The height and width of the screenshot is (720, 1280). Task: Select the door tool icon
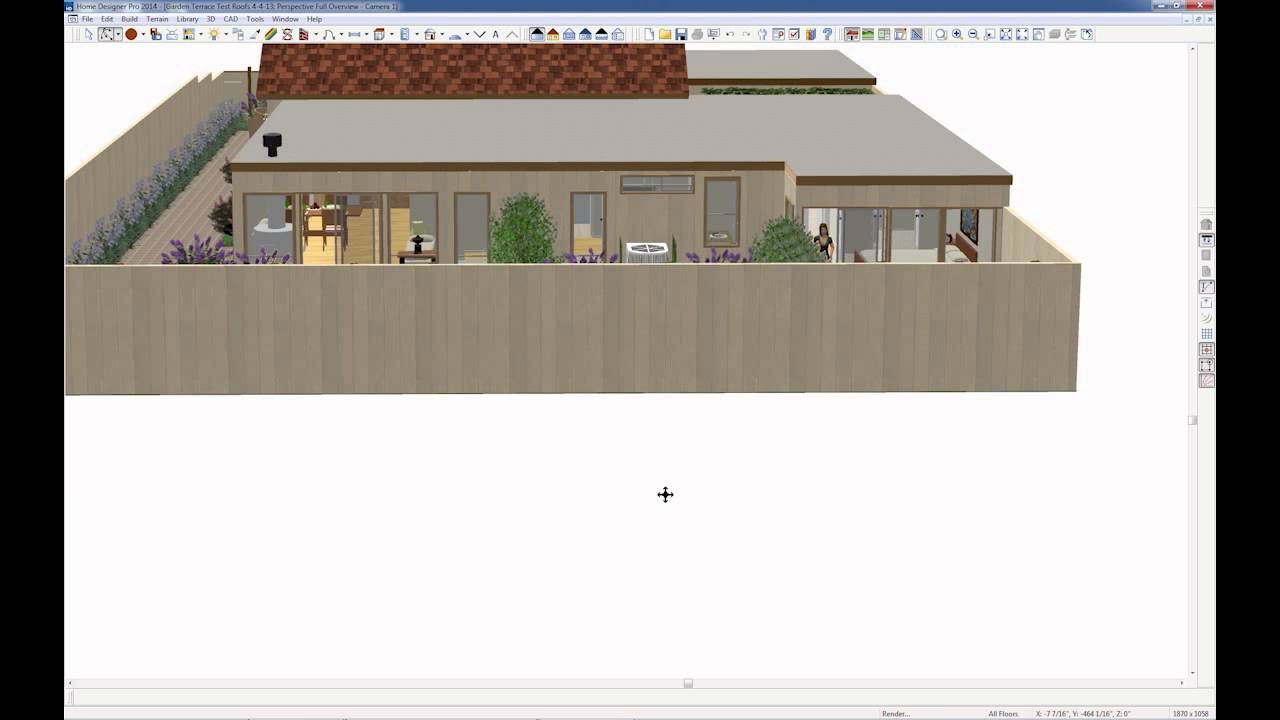[404, 34]
